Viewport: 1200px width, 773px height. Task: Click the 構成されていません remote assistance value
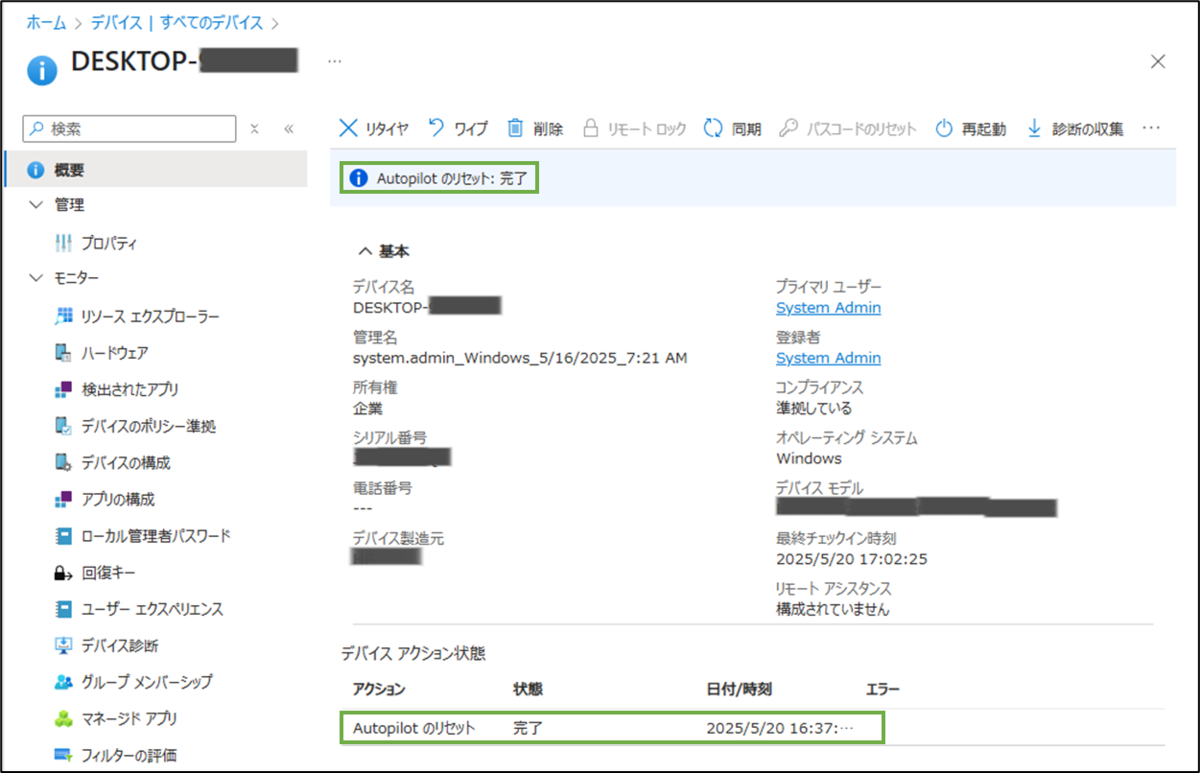[x=832, y=609]
